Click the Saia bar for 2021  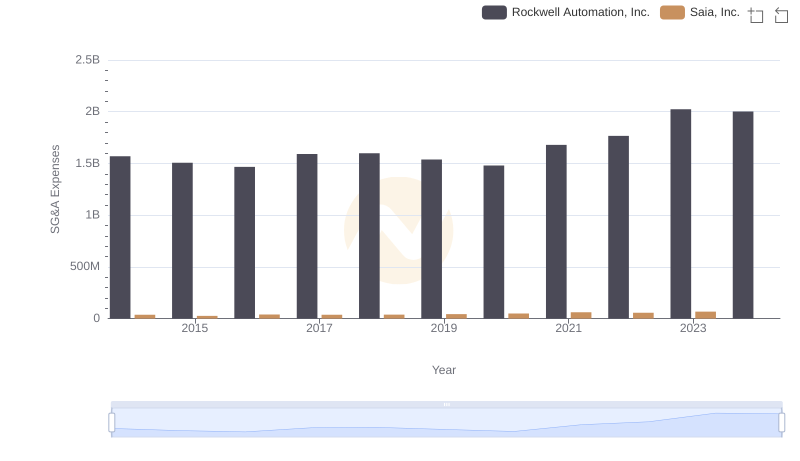(x=581, y=315)
